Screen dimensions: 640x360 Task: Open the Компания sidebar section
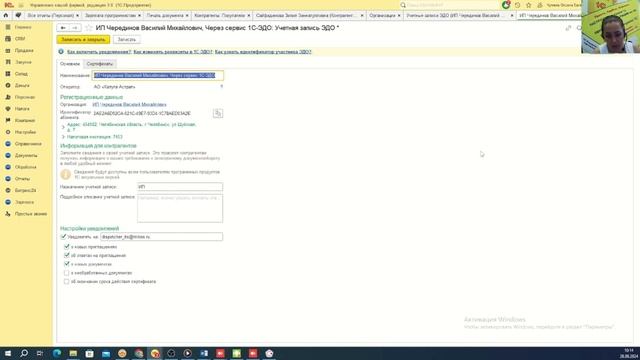point(24,120)
